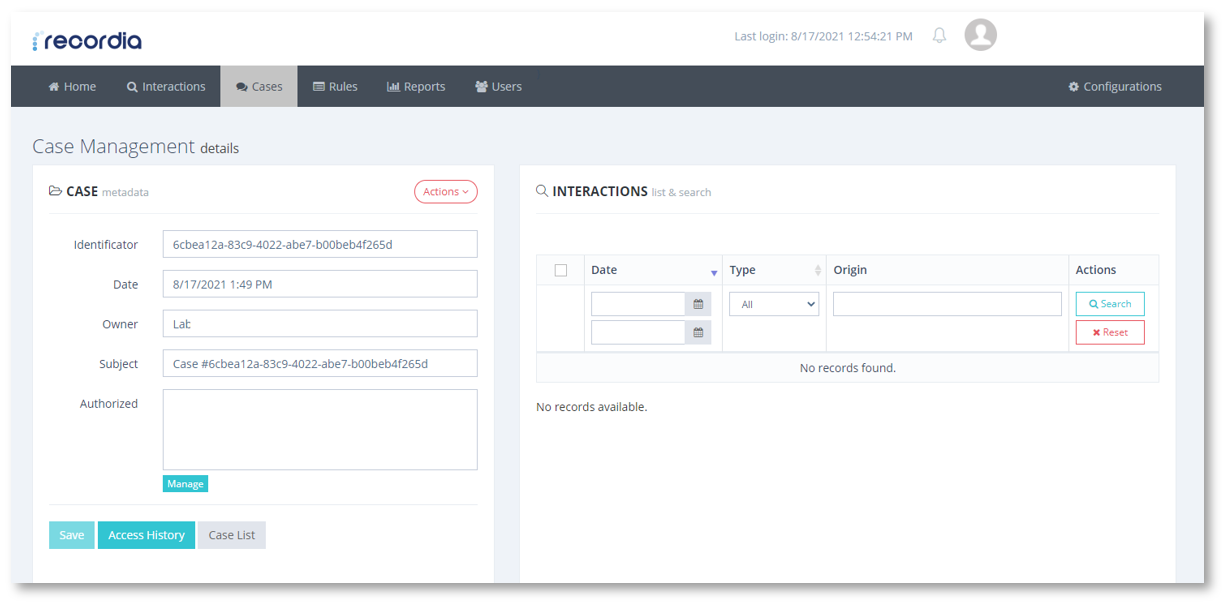Open the Type filter dropdown

coord(774,304)
